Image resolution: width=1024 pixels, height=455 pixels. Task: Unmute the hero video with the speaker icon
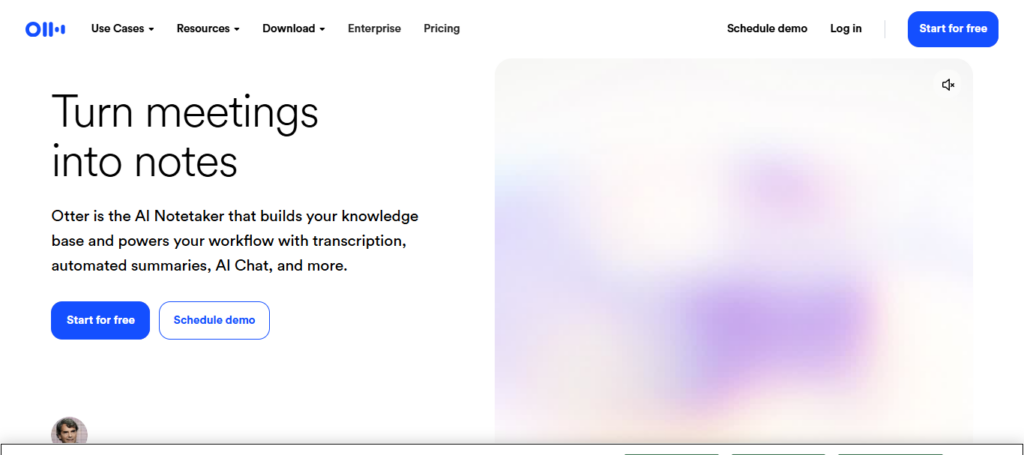tap(948, 85)
